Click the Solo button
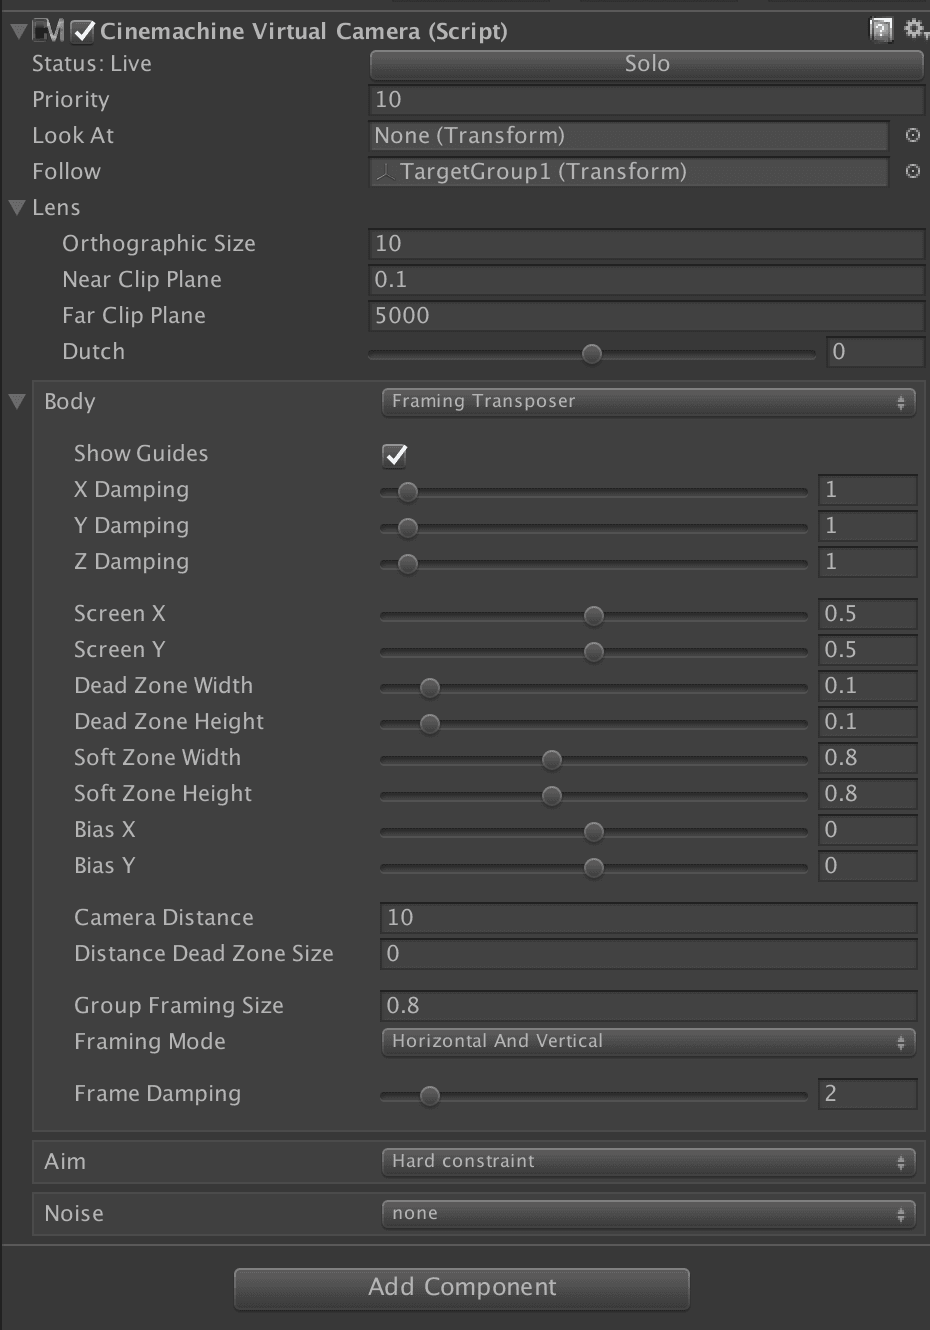This screenshot has height=1330, width=930. pos(646,64)
